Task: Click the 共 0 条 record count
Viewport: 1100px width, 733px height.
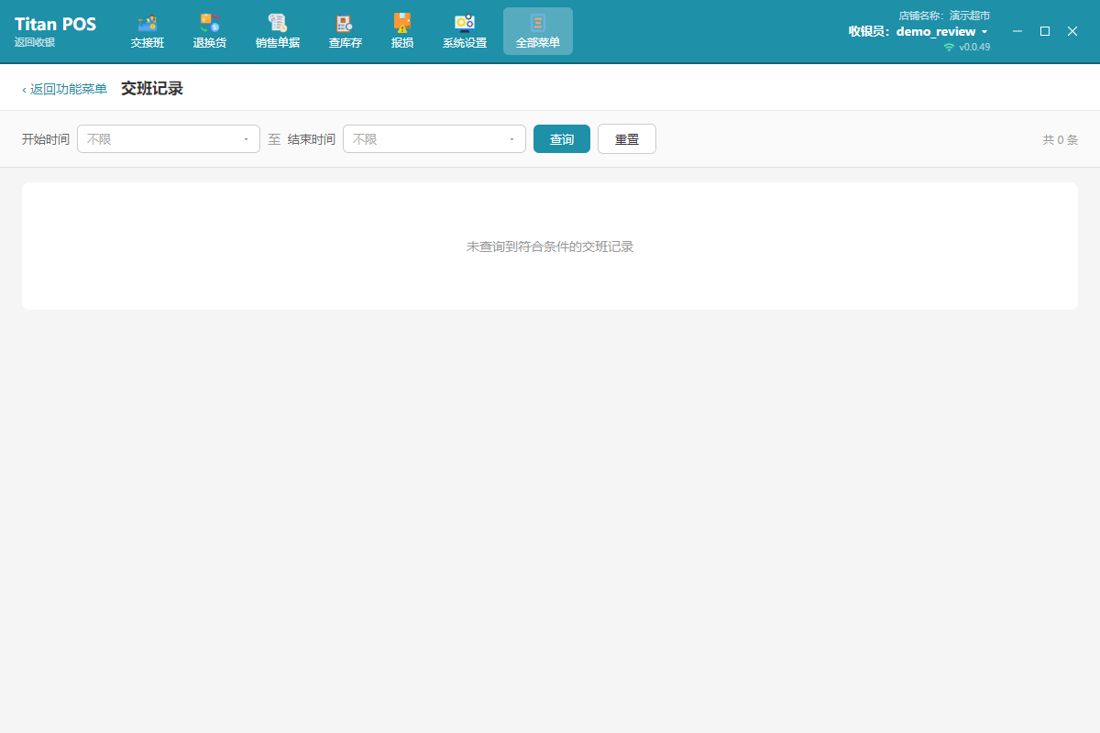Action: (1060, 140)
